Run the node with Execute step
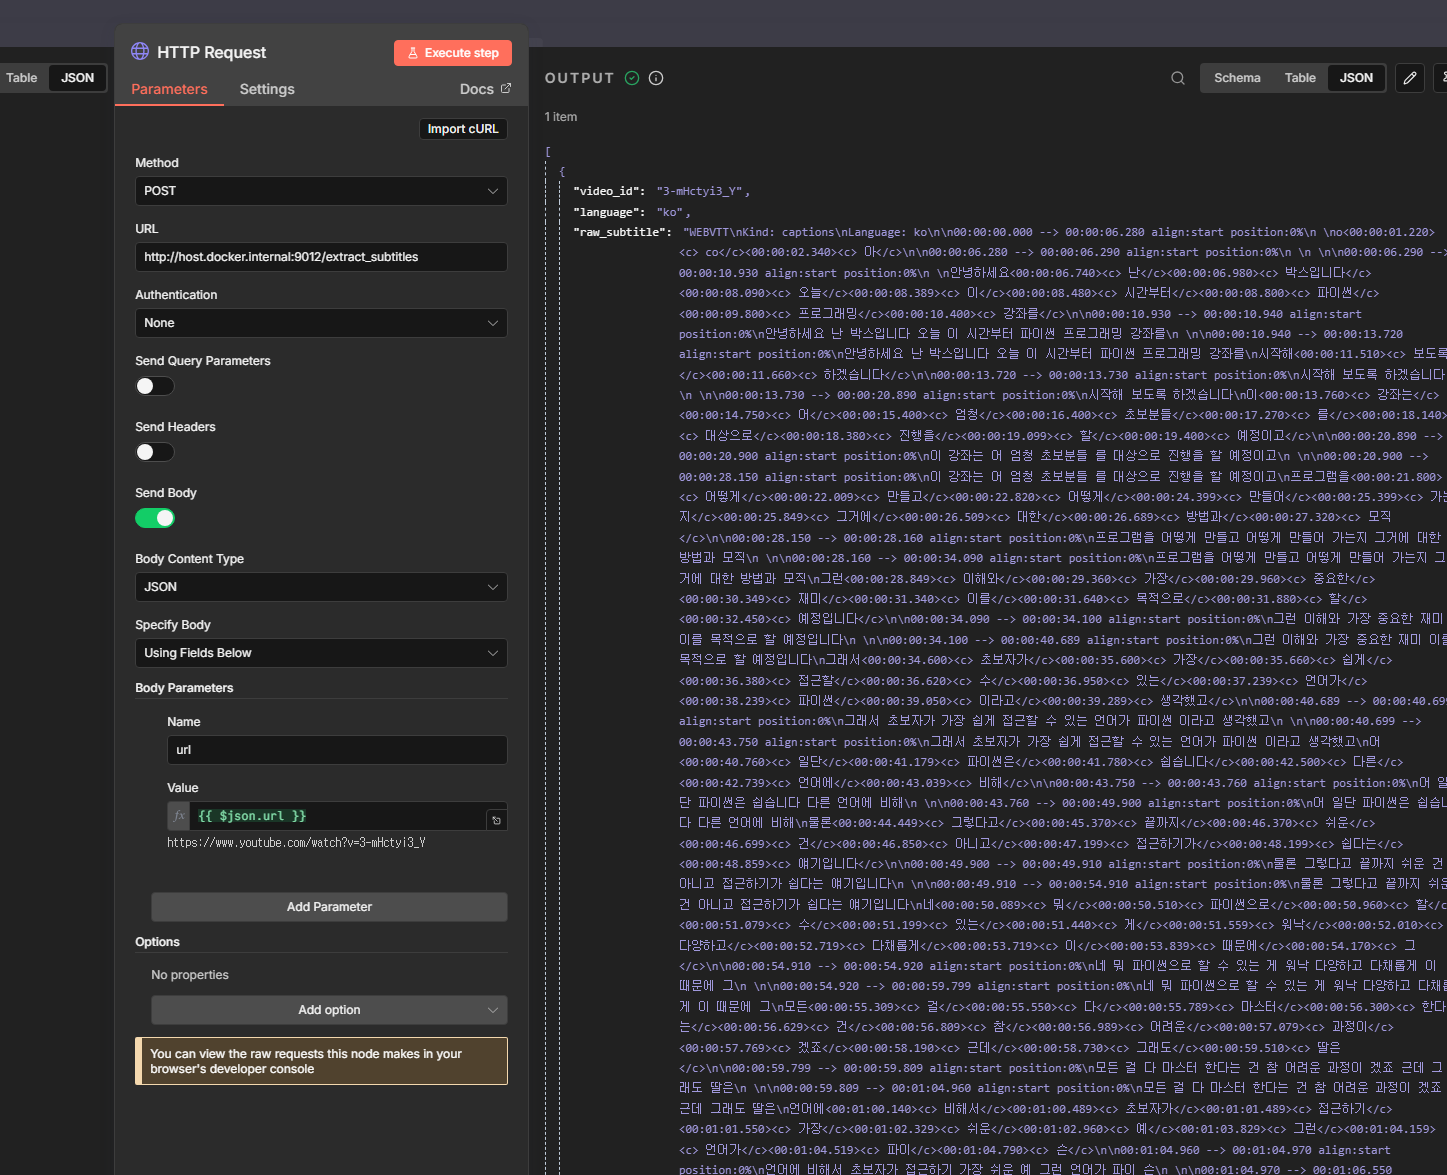Screen dimensions: 1447x1175 pyautogui.click(x=453, y=53)
